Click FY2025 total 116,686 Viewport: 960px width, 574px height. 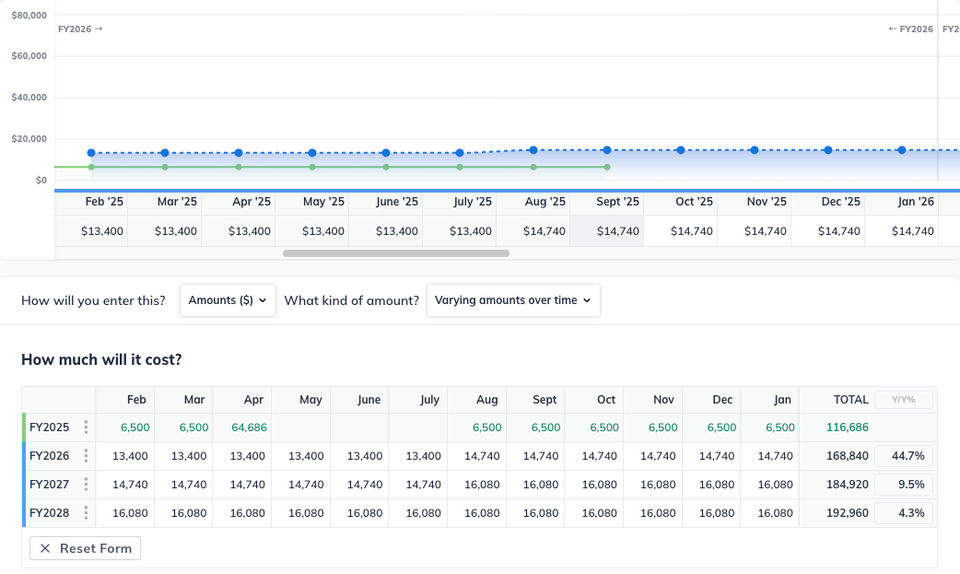coord(847,427)
